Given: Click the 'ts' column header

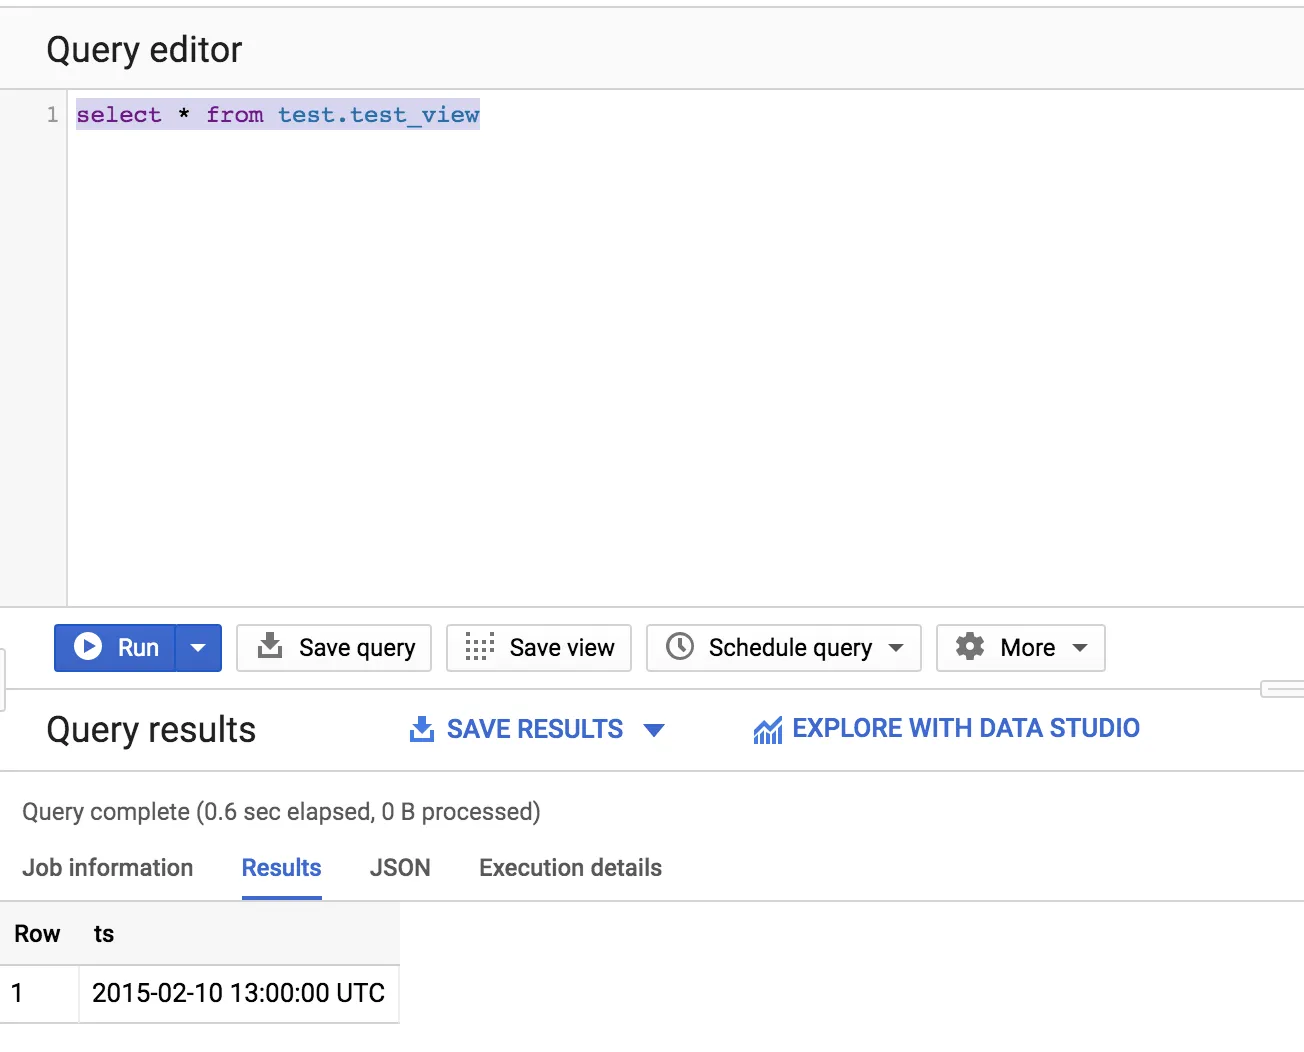Looking at the screenshot, I should [x=104, y=934].
